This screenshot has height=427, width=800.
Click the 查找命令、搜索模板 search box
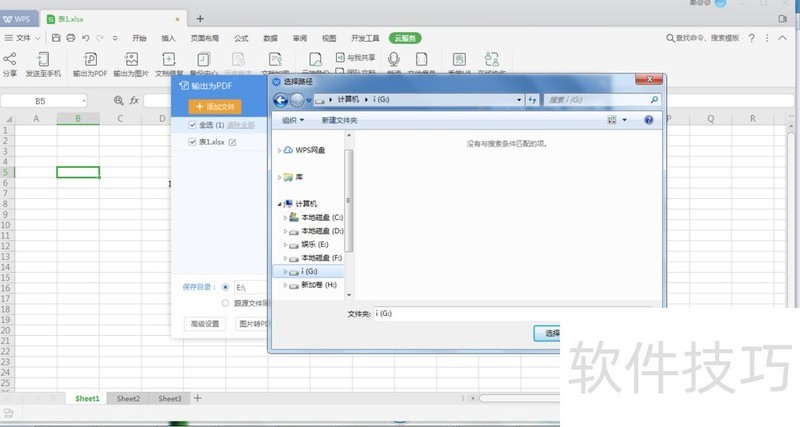(703, 38)
